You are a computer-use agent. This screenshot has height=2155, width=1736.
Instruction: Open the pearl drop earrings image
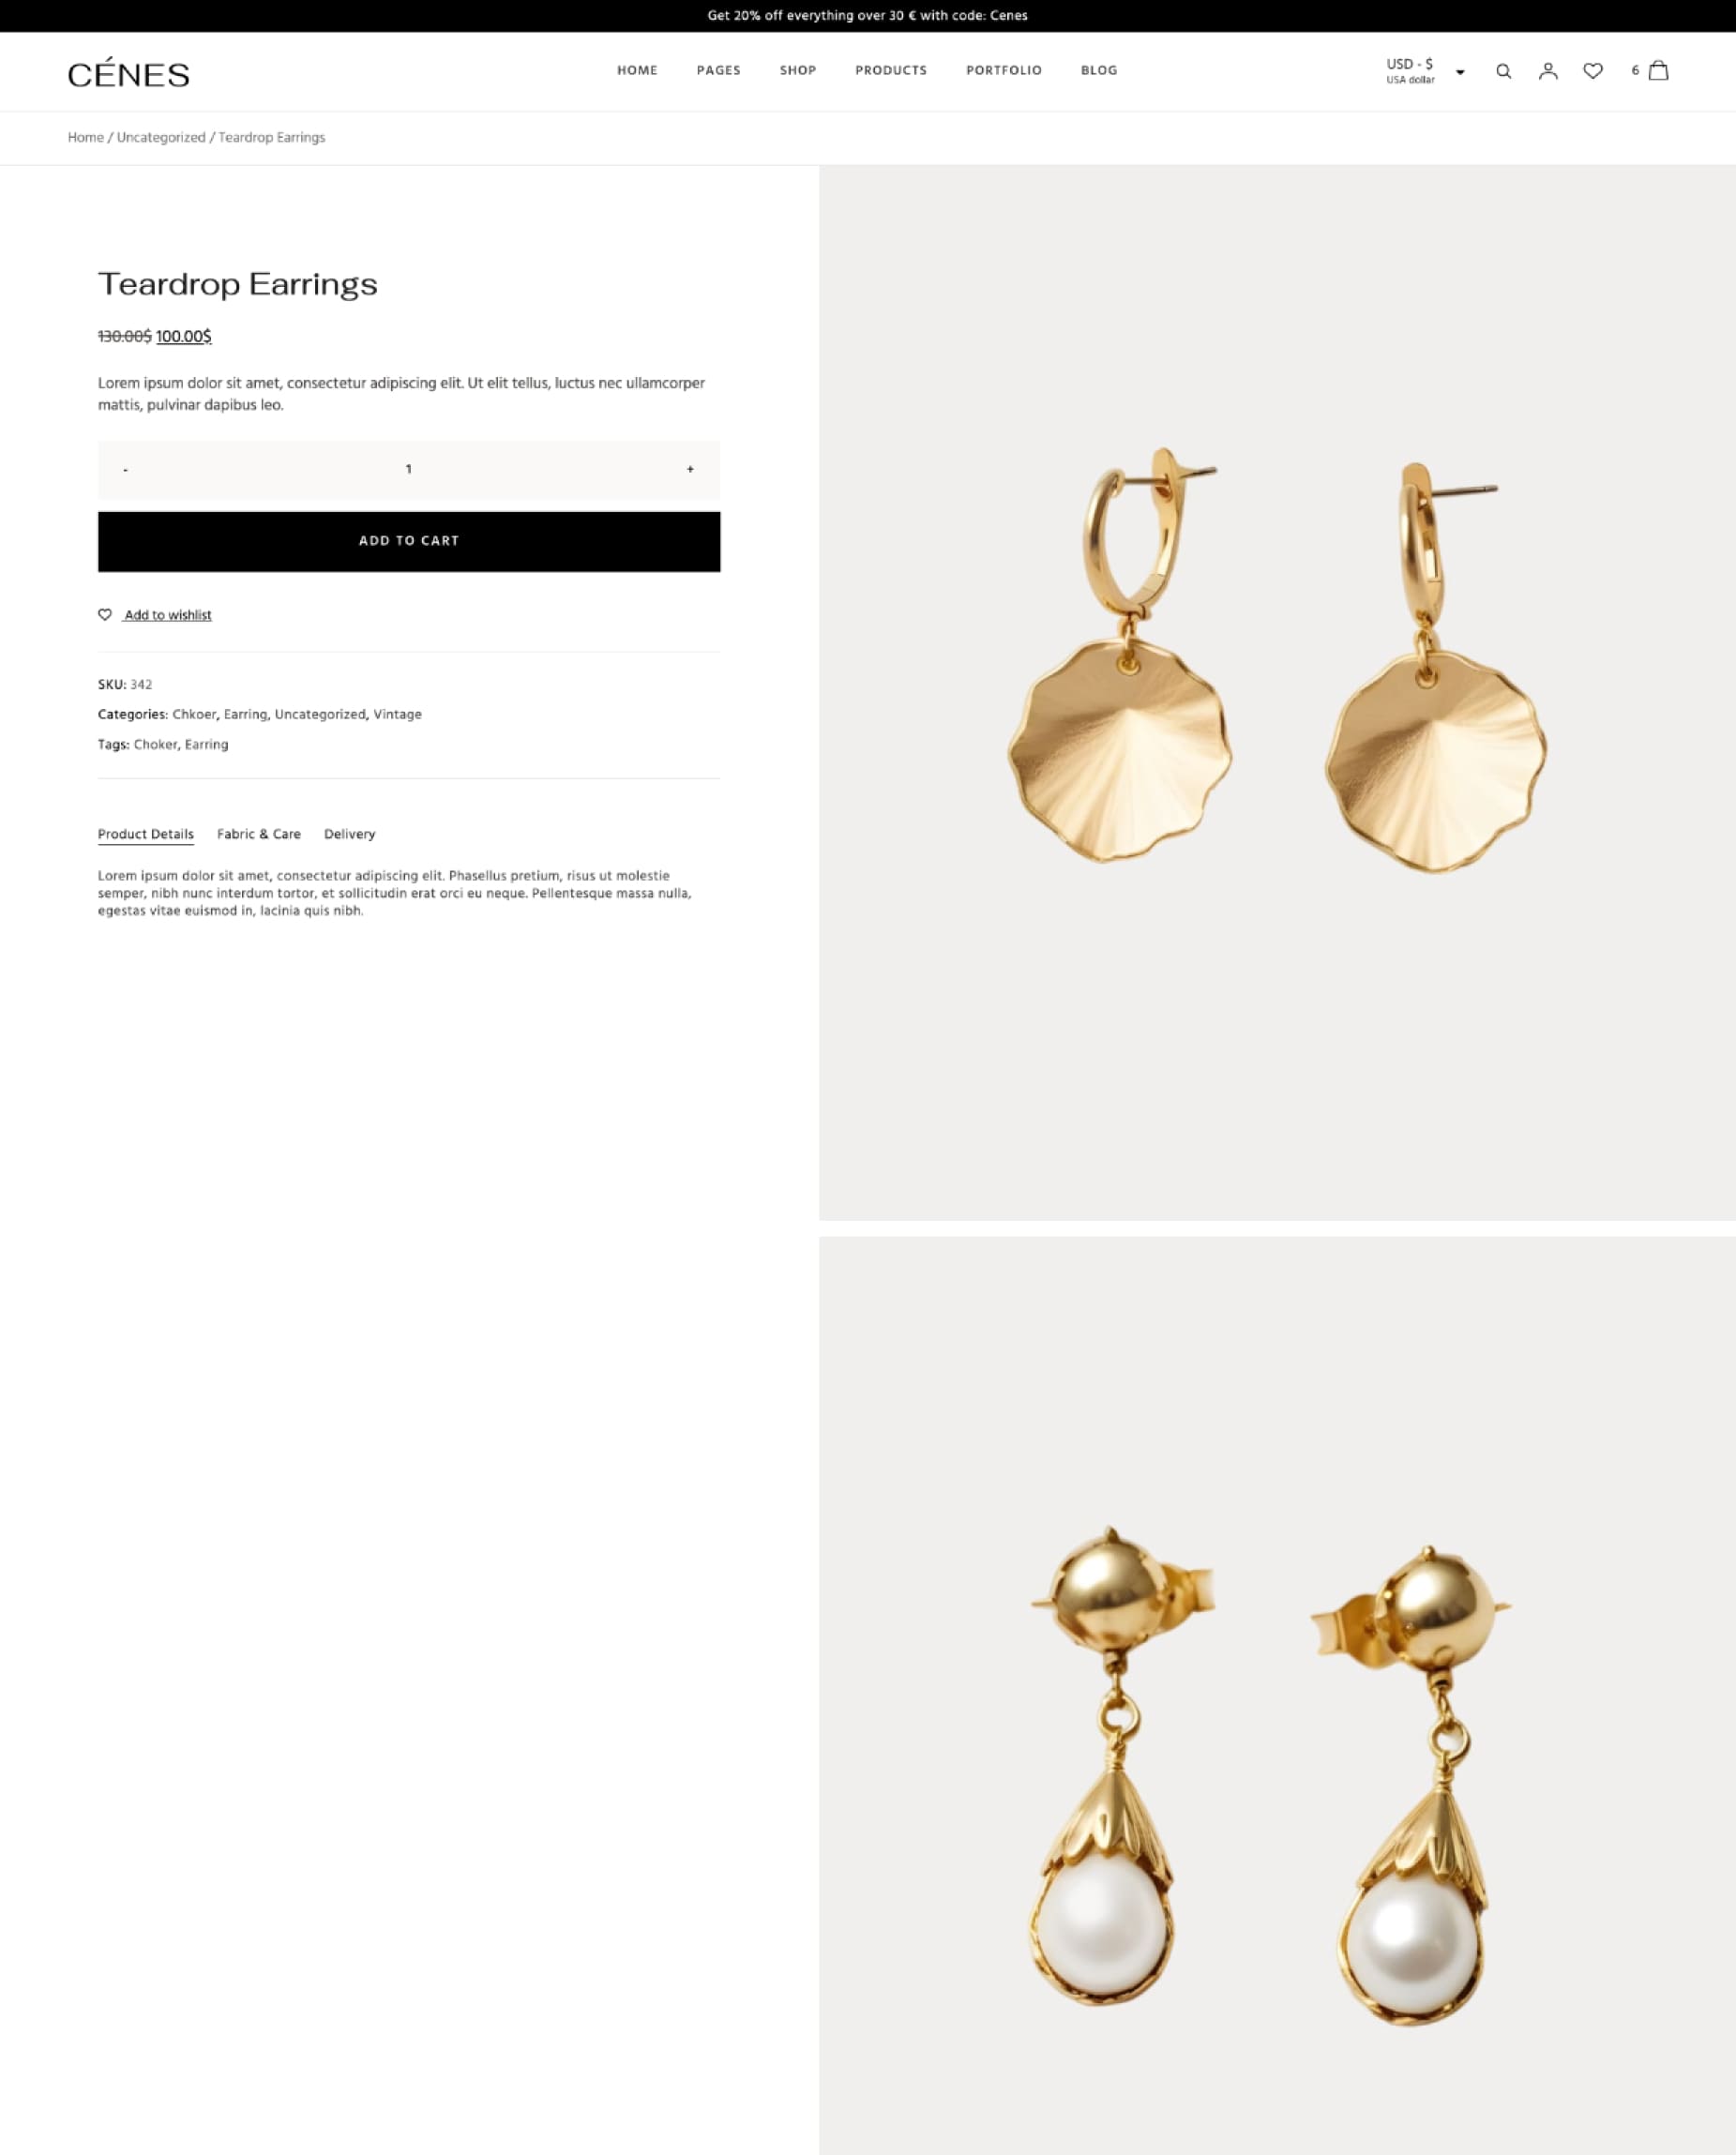(x=1277, y=1695)
